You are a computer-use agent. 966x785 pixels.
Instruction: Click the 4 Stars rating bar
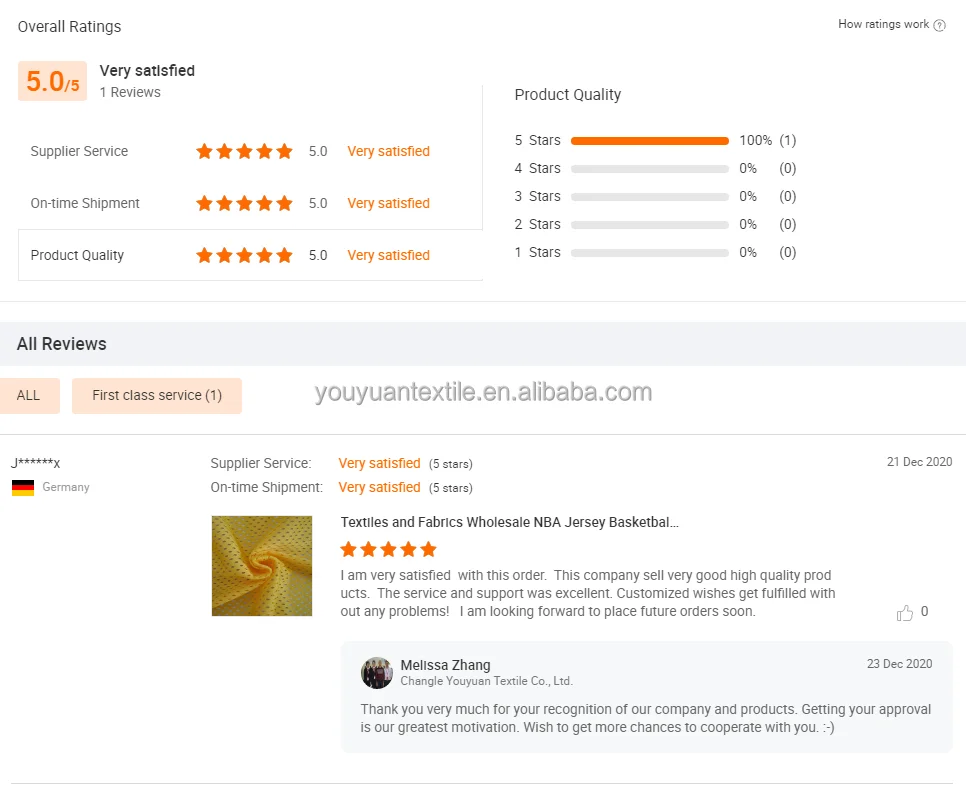click(649, 169)
